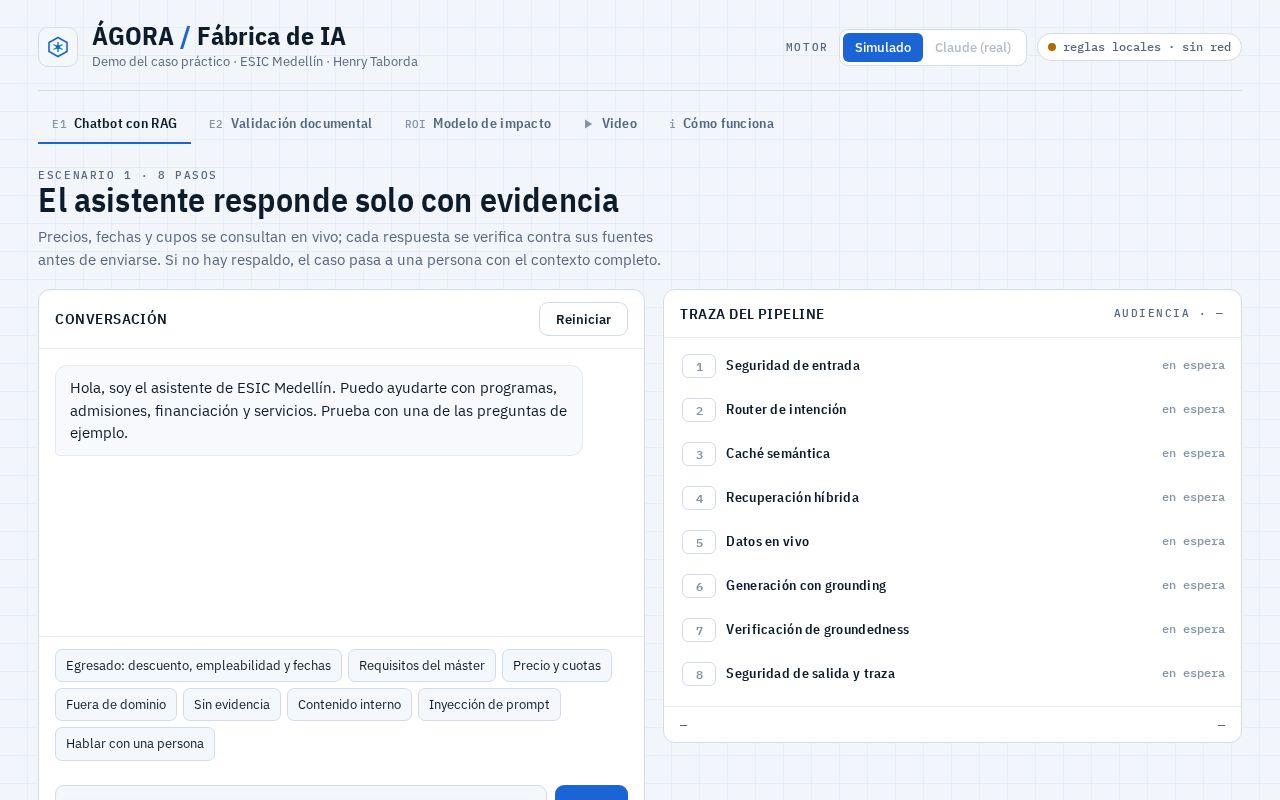Viewport: 1280px width, 800px height.
Task: Open the Chatbot con RAG tab
Action: coord(114,124)
